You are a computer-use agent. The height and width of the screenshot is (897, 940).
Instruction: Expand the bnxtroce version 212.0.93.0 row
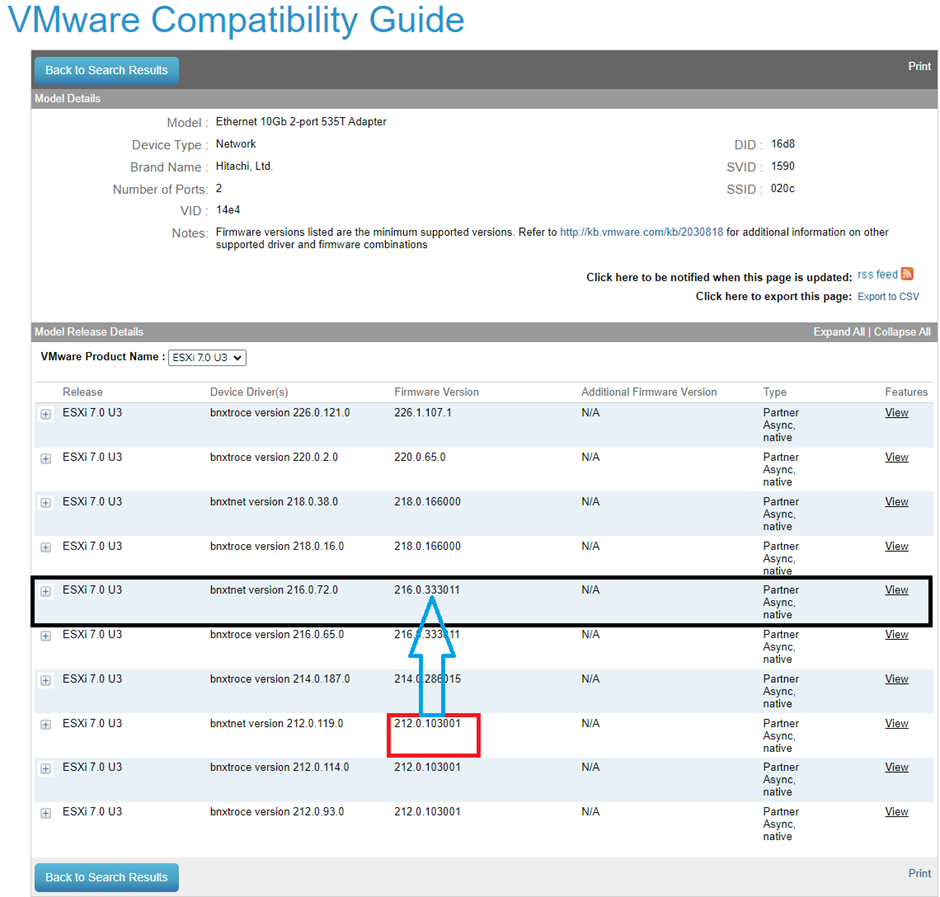coord(46,813)
